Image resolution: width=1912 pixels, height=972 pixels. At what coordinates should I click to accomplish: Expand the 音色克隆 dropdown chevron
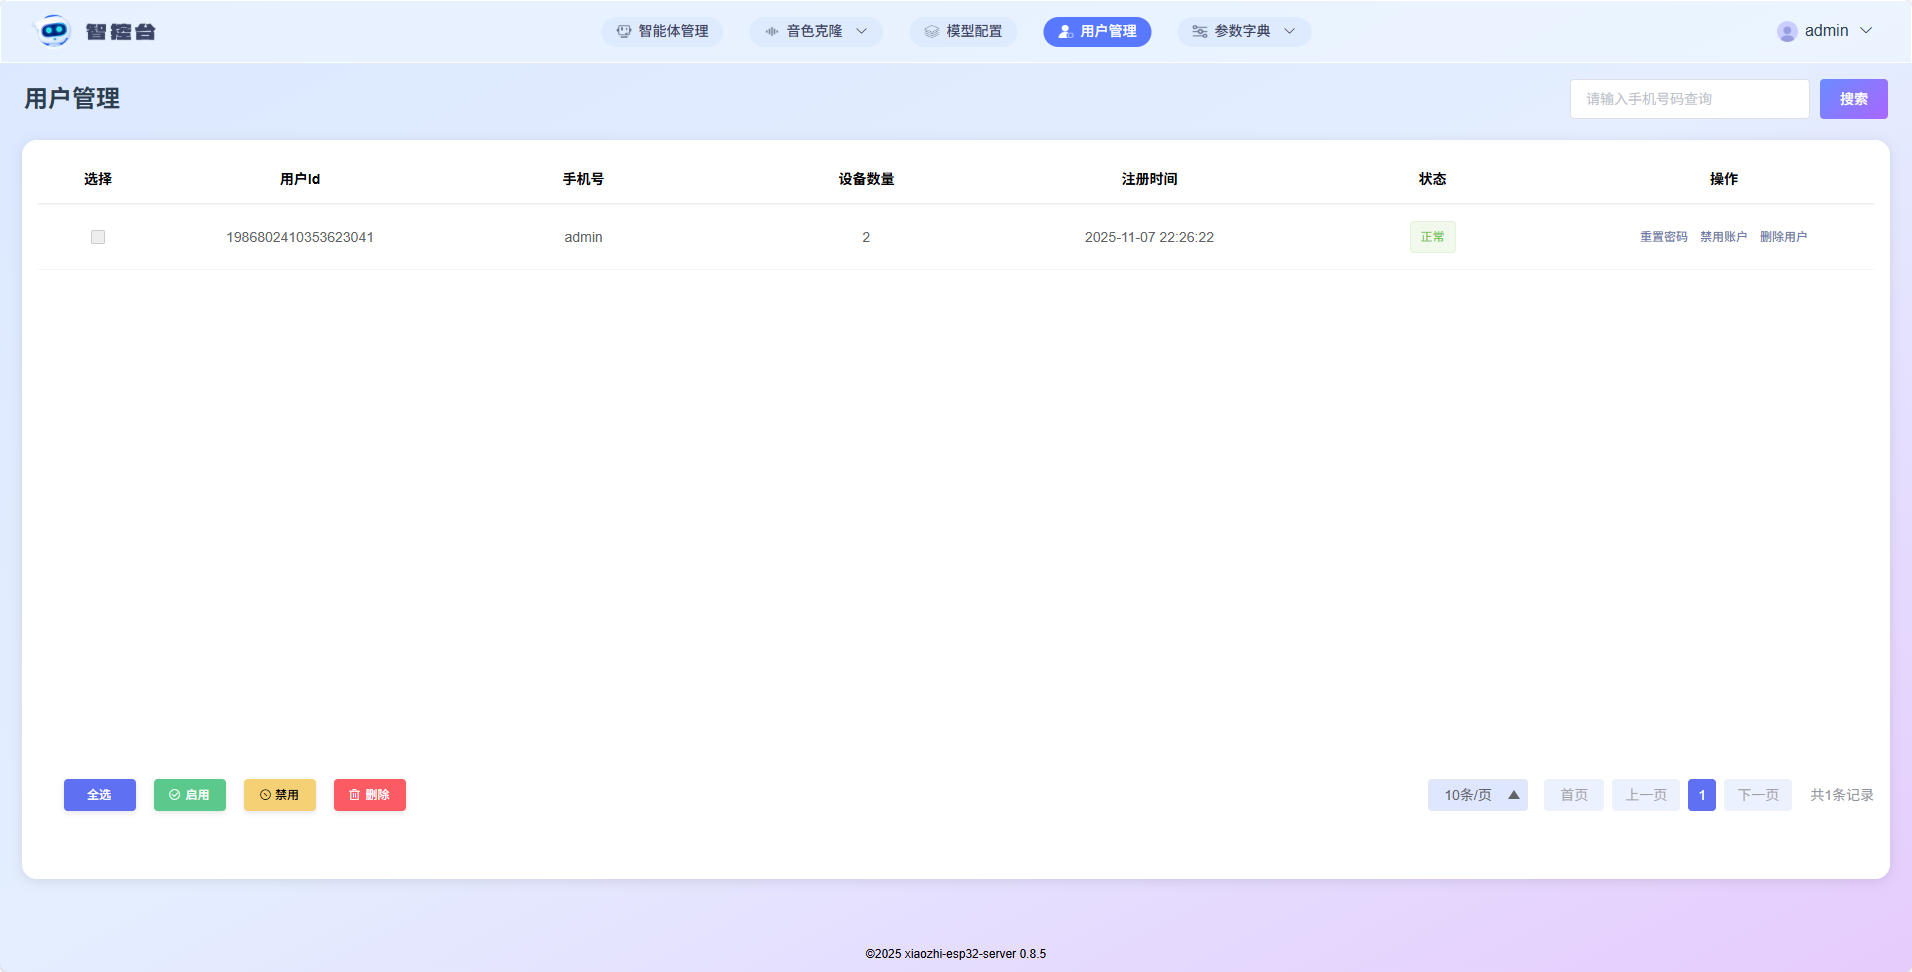pyautogui.click(x=862, y=32)
